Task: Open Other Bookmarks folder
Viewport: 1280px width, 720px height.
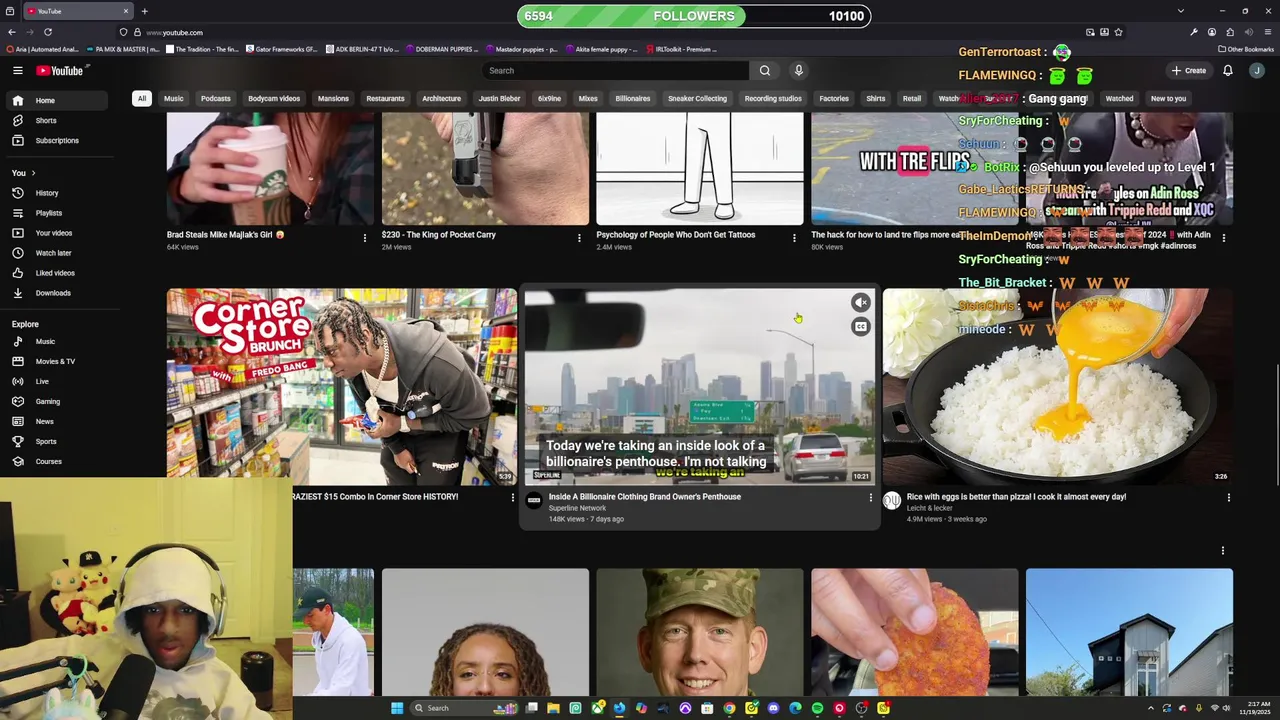Action: coord(1246,49)
